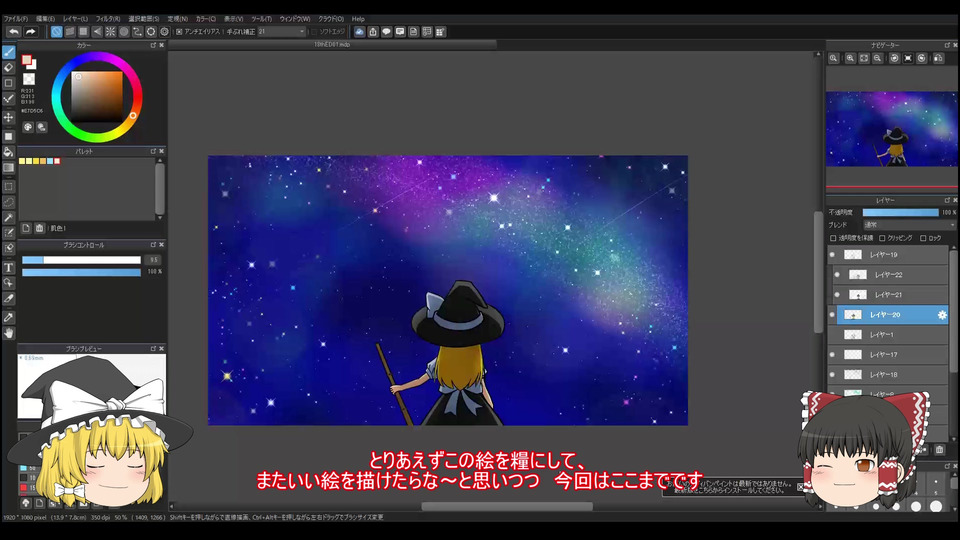Select the Bucket tool

click(9, 151)
